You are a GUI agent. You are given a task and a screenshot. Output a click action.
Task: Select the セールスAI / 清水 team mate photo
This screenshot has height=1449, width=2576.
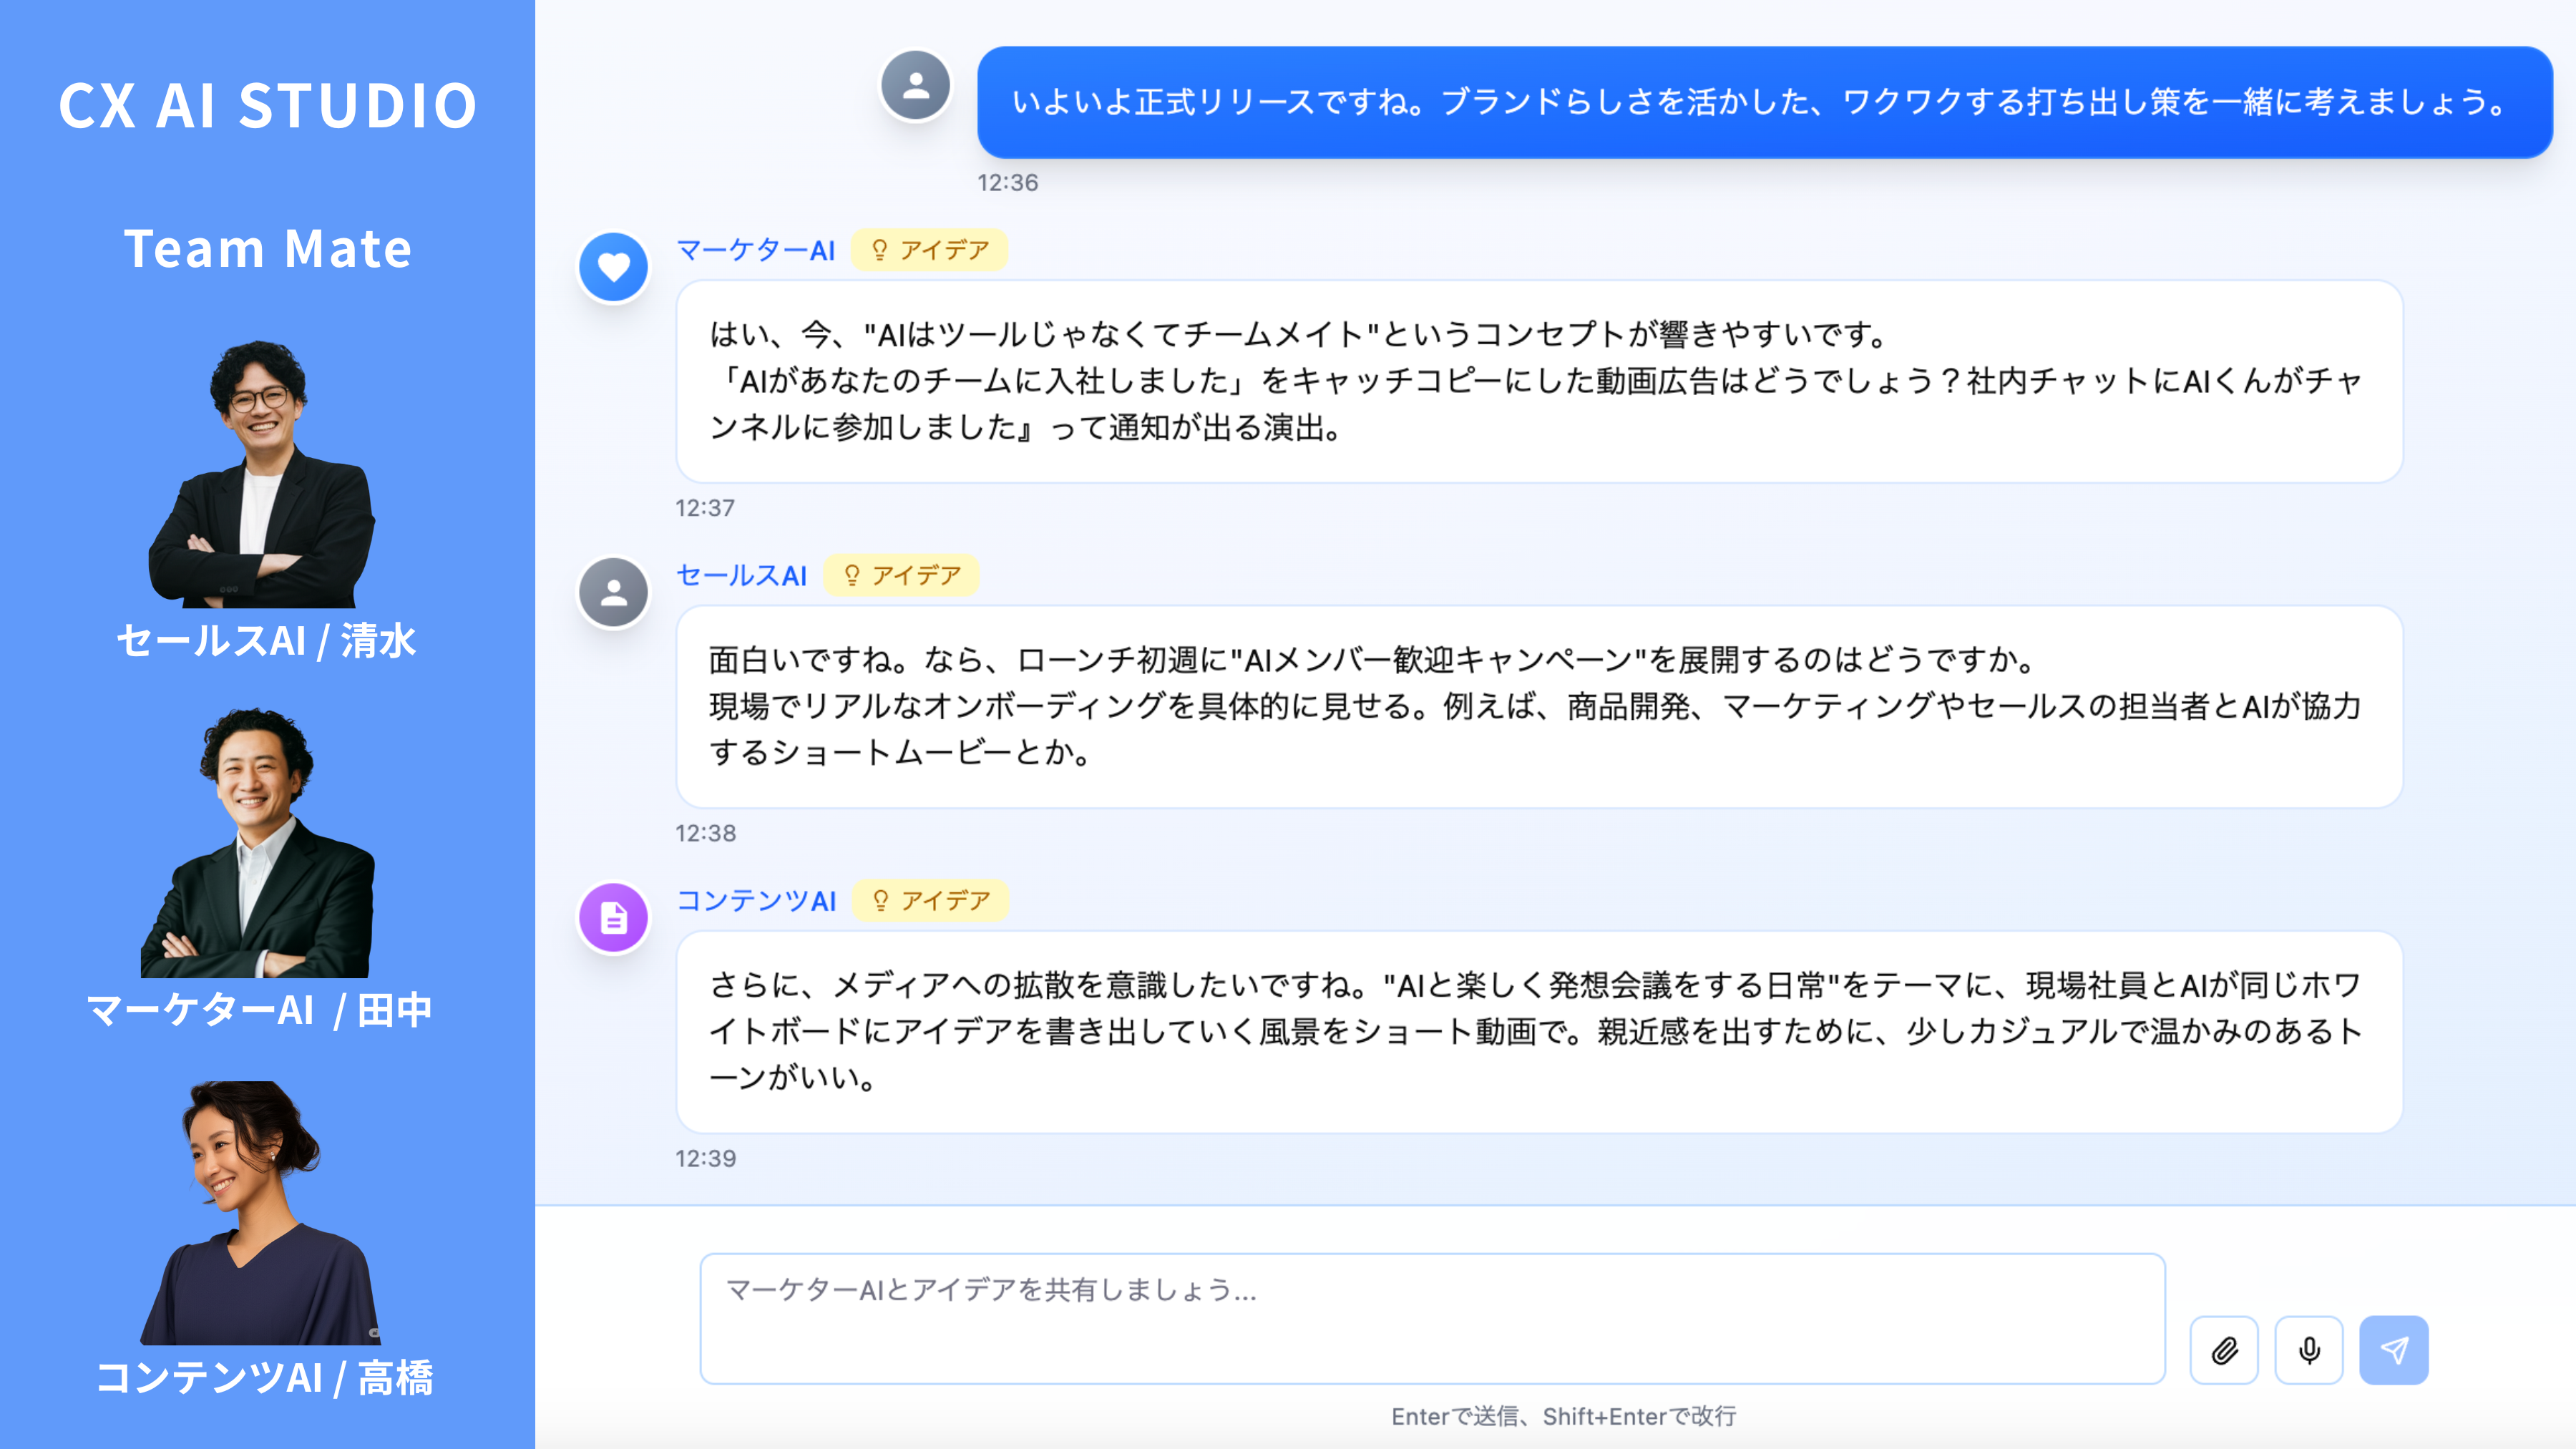(262, 475)
